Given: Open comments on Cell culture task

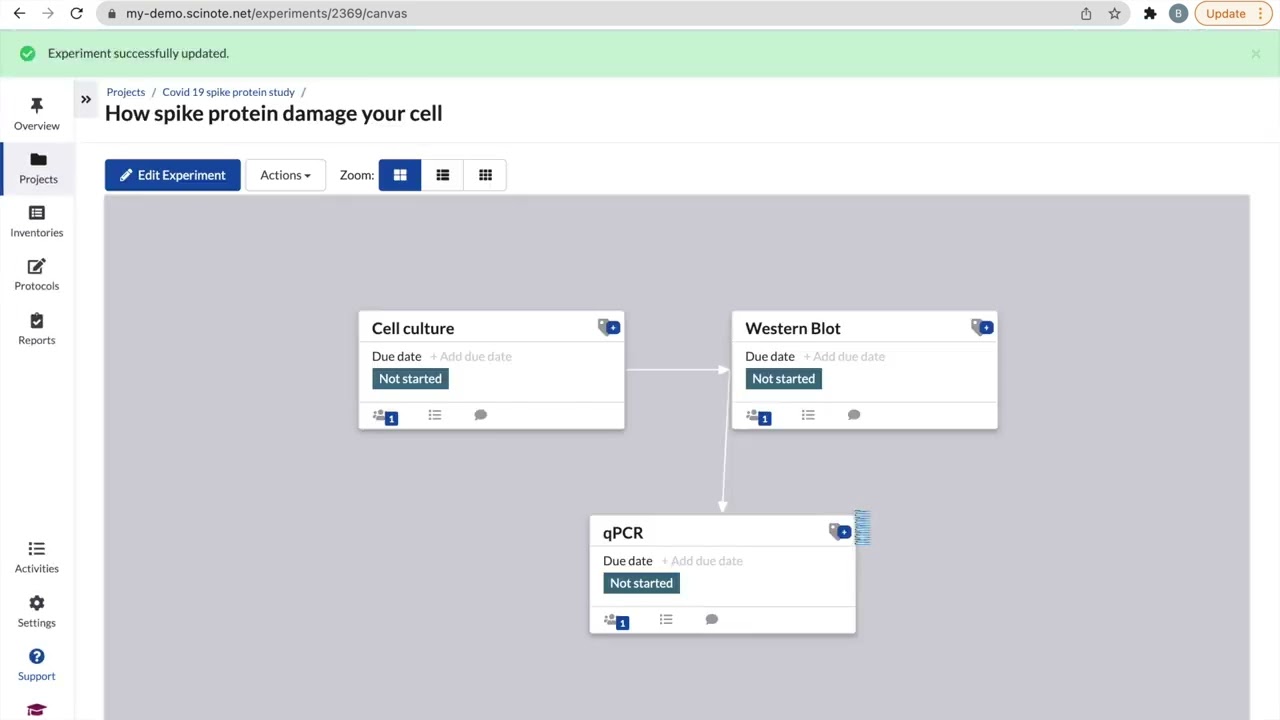Looking at the screenshot, I should (x=481, y=415).
